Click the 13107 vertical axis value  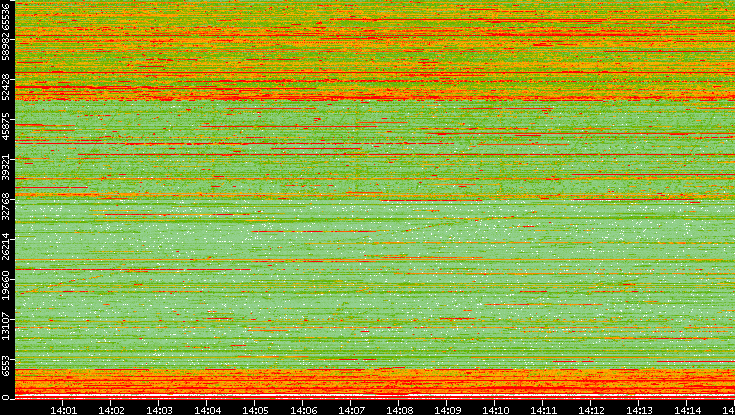(5, 326)
